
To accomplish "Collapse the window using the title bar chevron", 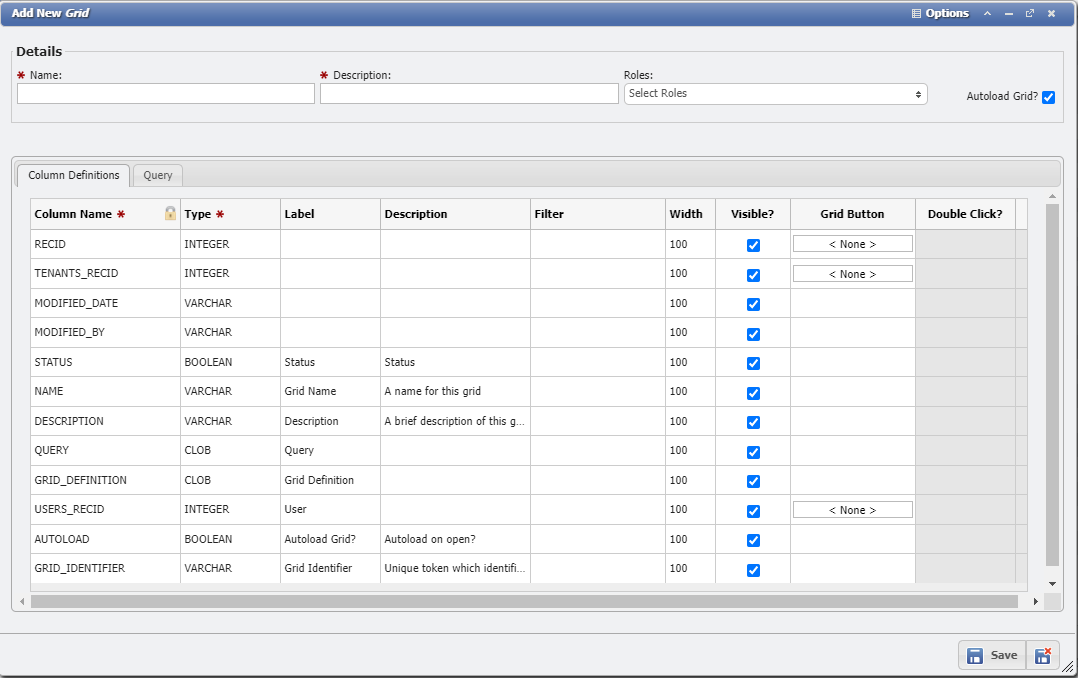I will pos(988,14).
